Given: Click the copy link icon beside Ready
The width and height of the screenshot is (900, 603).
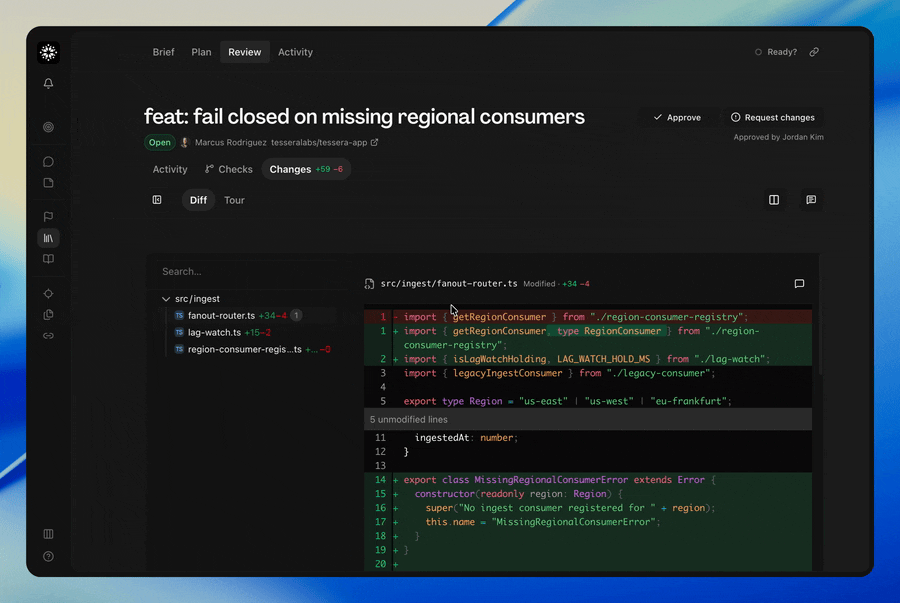Looking at the screenshot, I should tap(814, 52).
